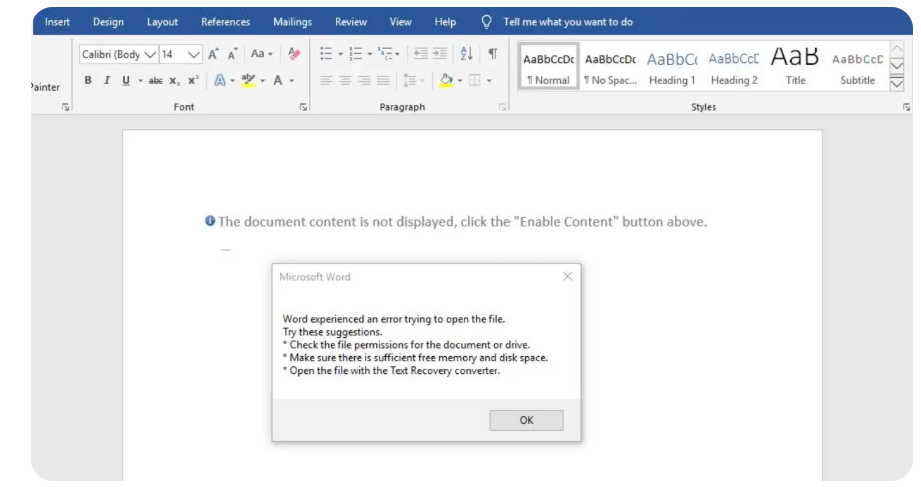The image size is (921, 487).
Task: Select Normal style
Action: click(548, 66)
